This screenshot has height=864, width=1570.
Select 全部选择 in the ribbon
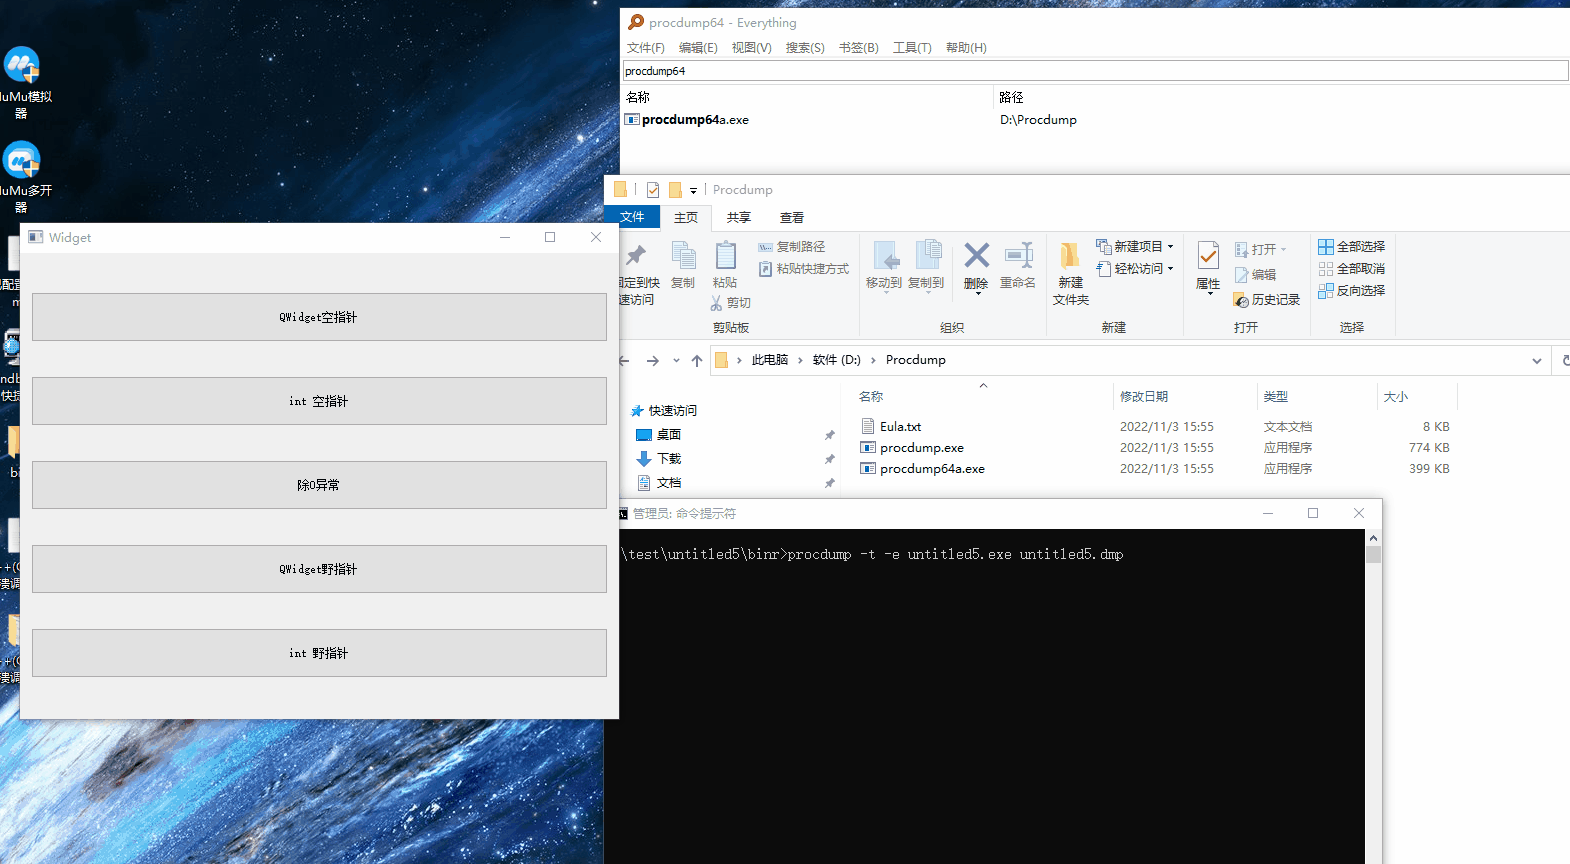point(1351,246)
